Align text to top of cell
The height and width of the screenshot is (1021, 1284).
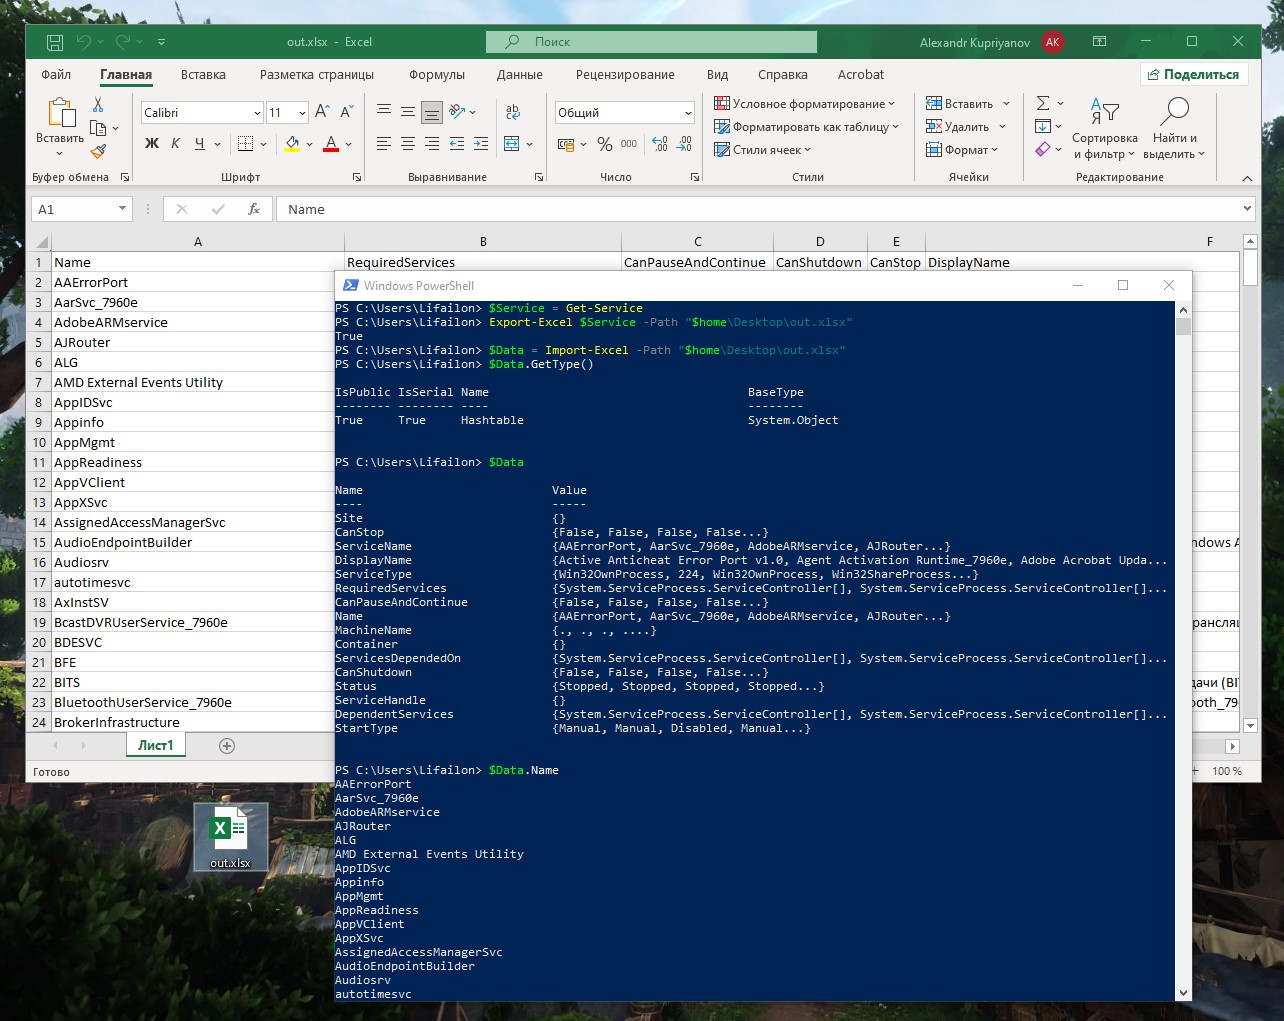(x=384, y=112)
